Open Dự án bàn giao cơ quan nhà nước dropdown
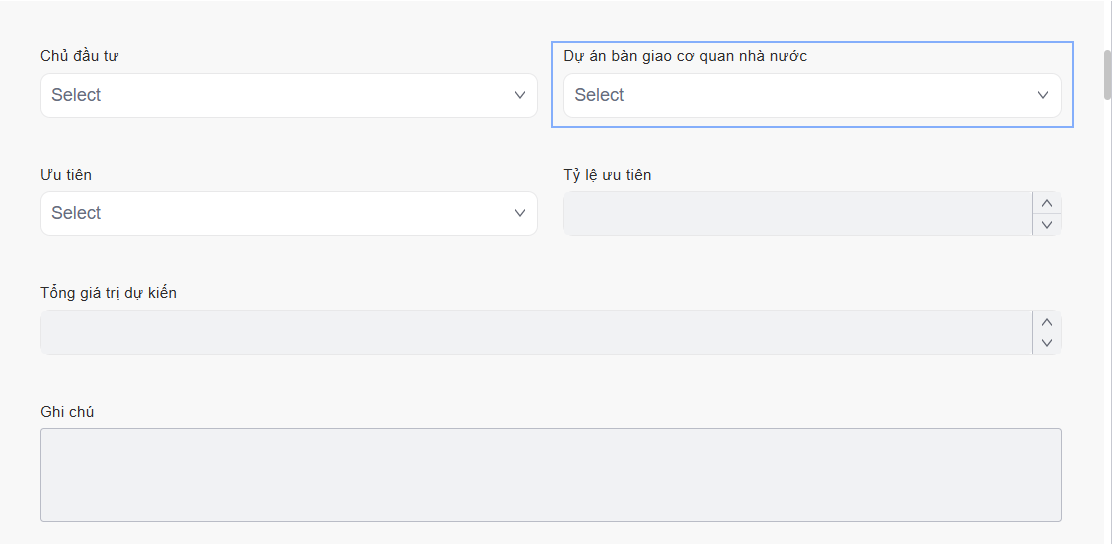This screenshot has height=544, width=1112. coord(795,95)
